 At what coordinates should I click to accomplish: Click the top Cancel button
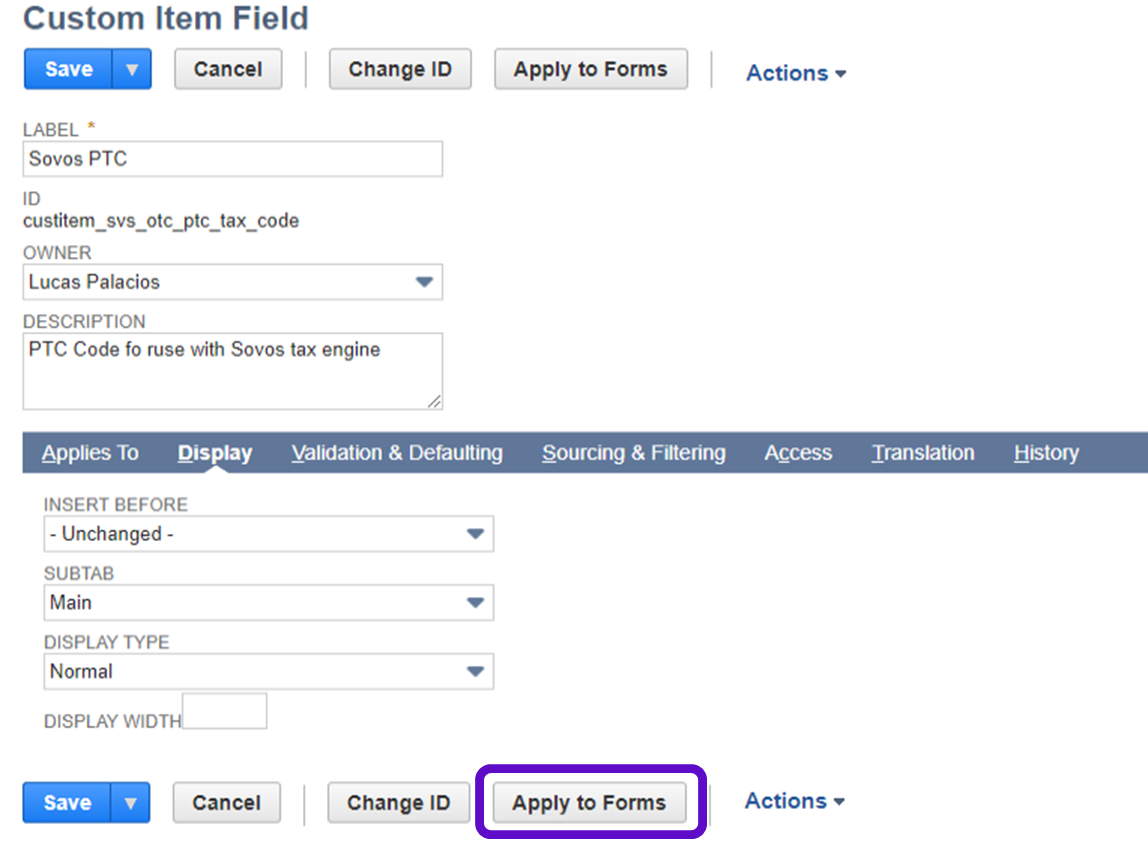(x=228, y=70)
